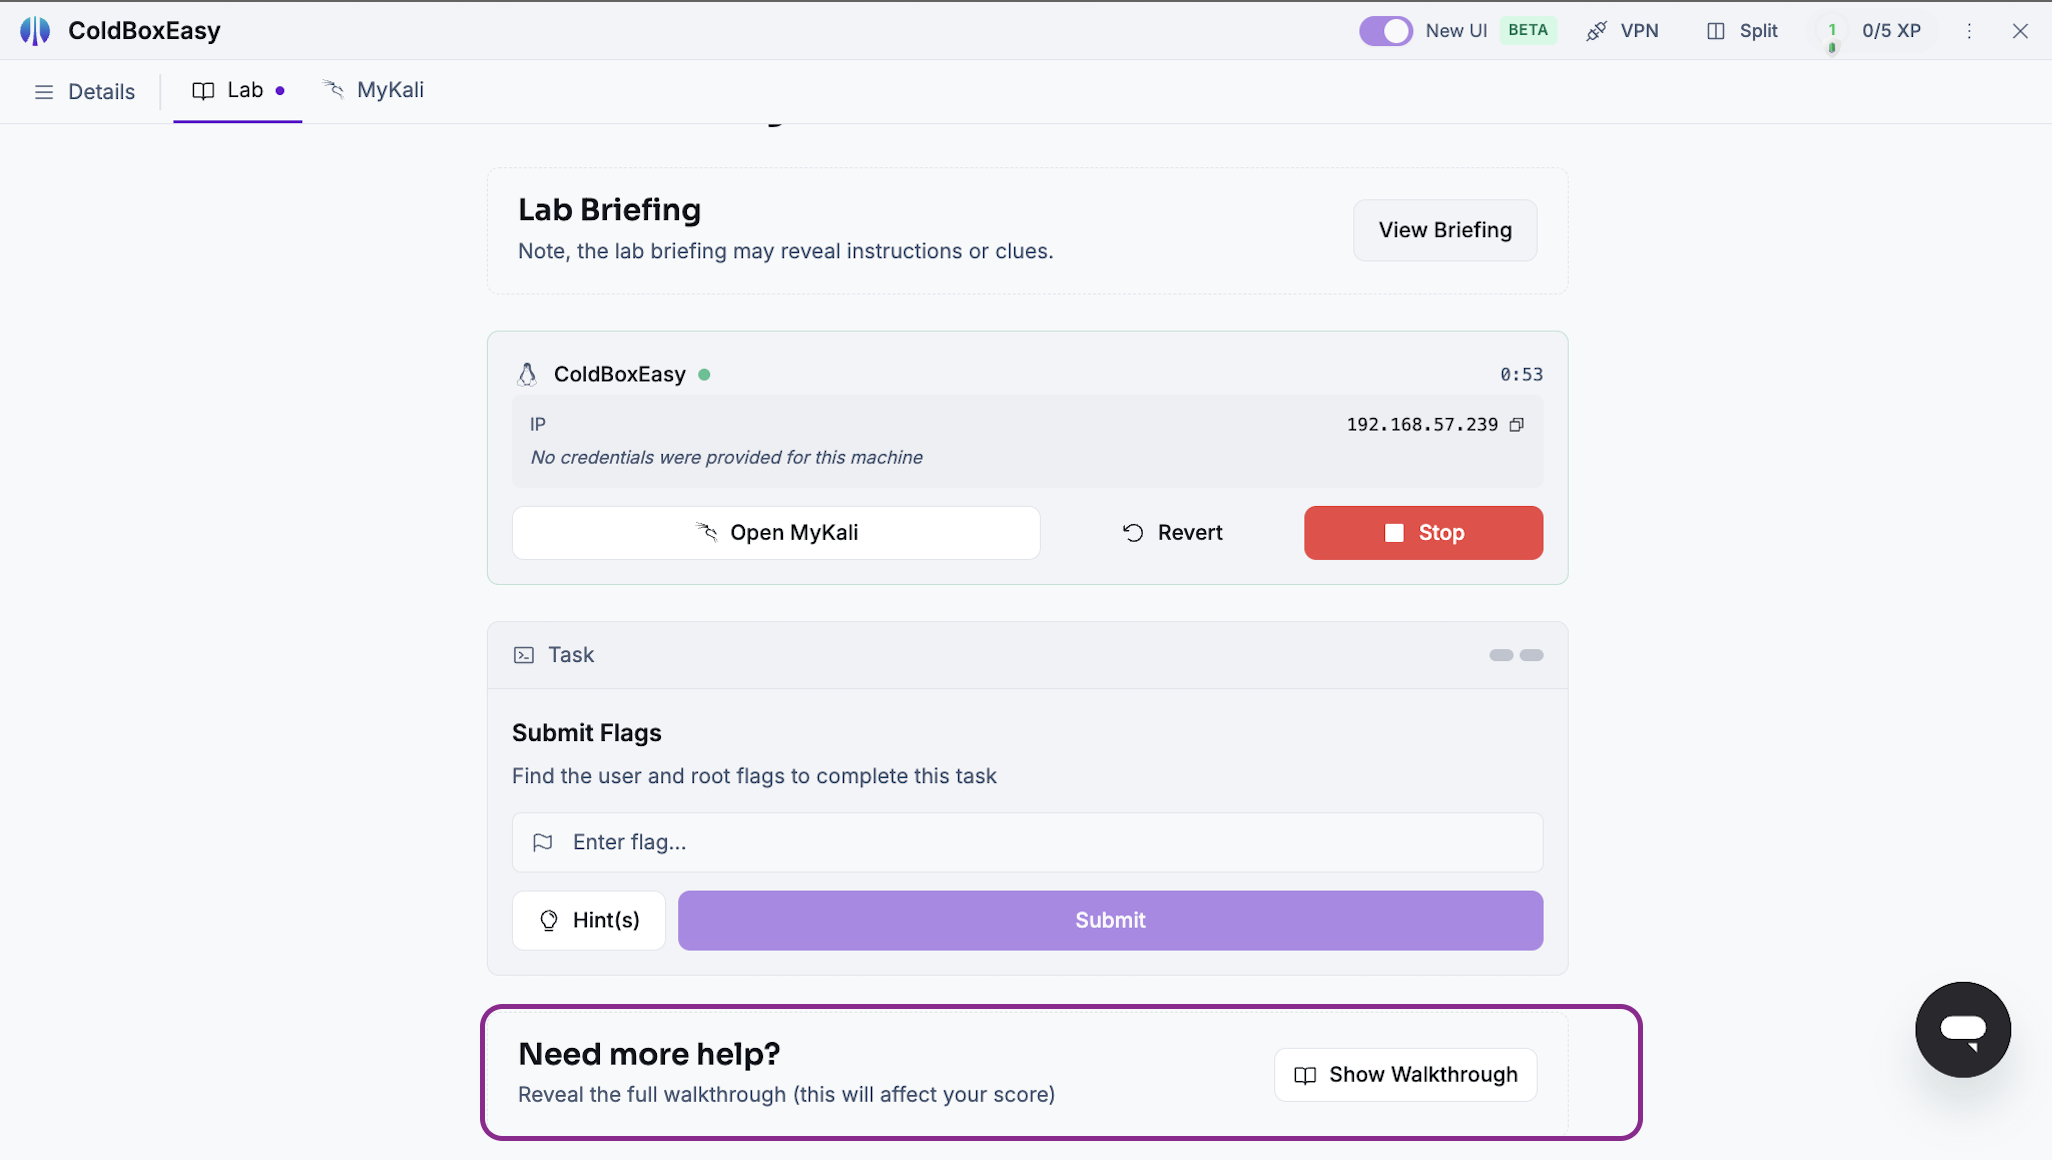The image size is (2052, 1160).
Task: Show Walkthrough to reveal full solution
Action: [x=1405, y=1075]
